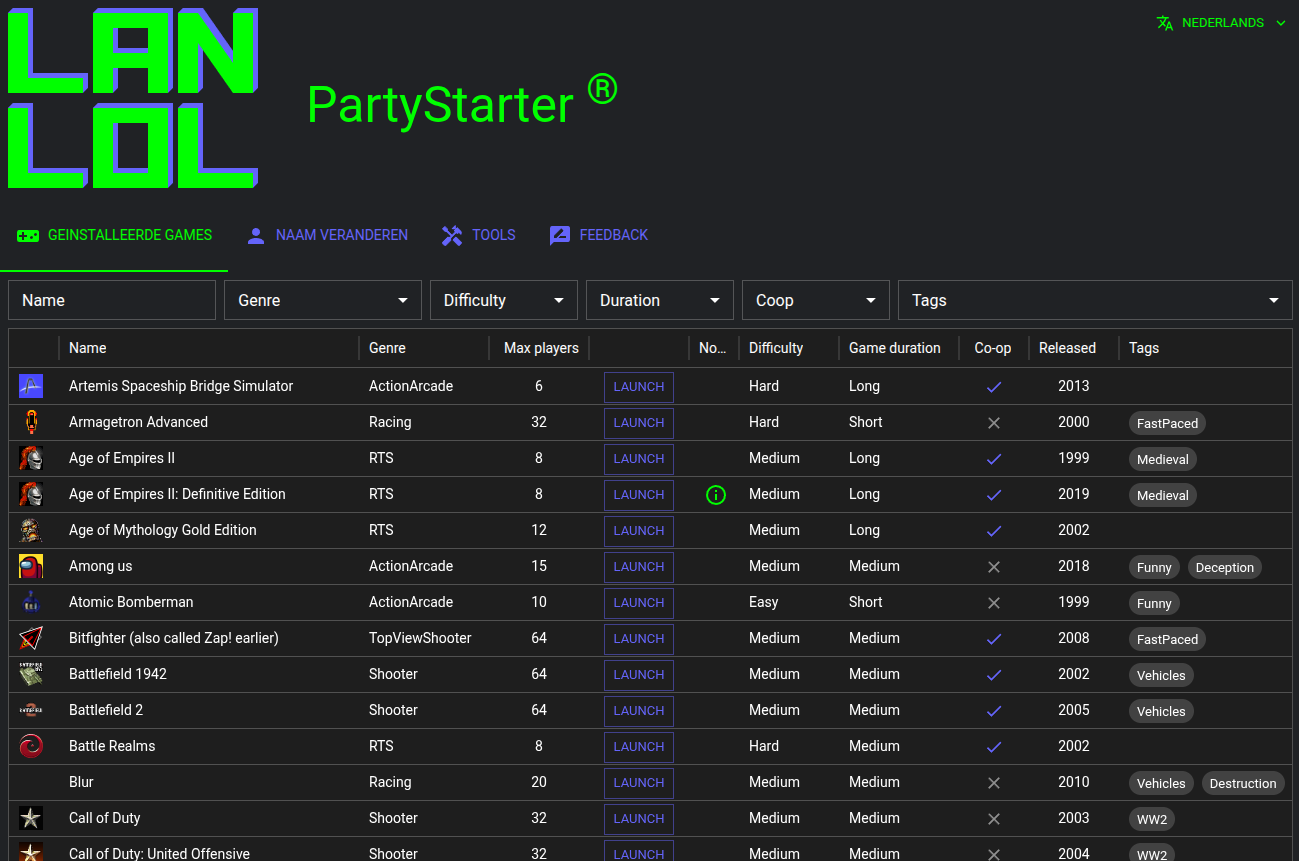Switch to the Naam Veranderen tab
Viewport: 1299px width, 861px height.
coord(327,235)
